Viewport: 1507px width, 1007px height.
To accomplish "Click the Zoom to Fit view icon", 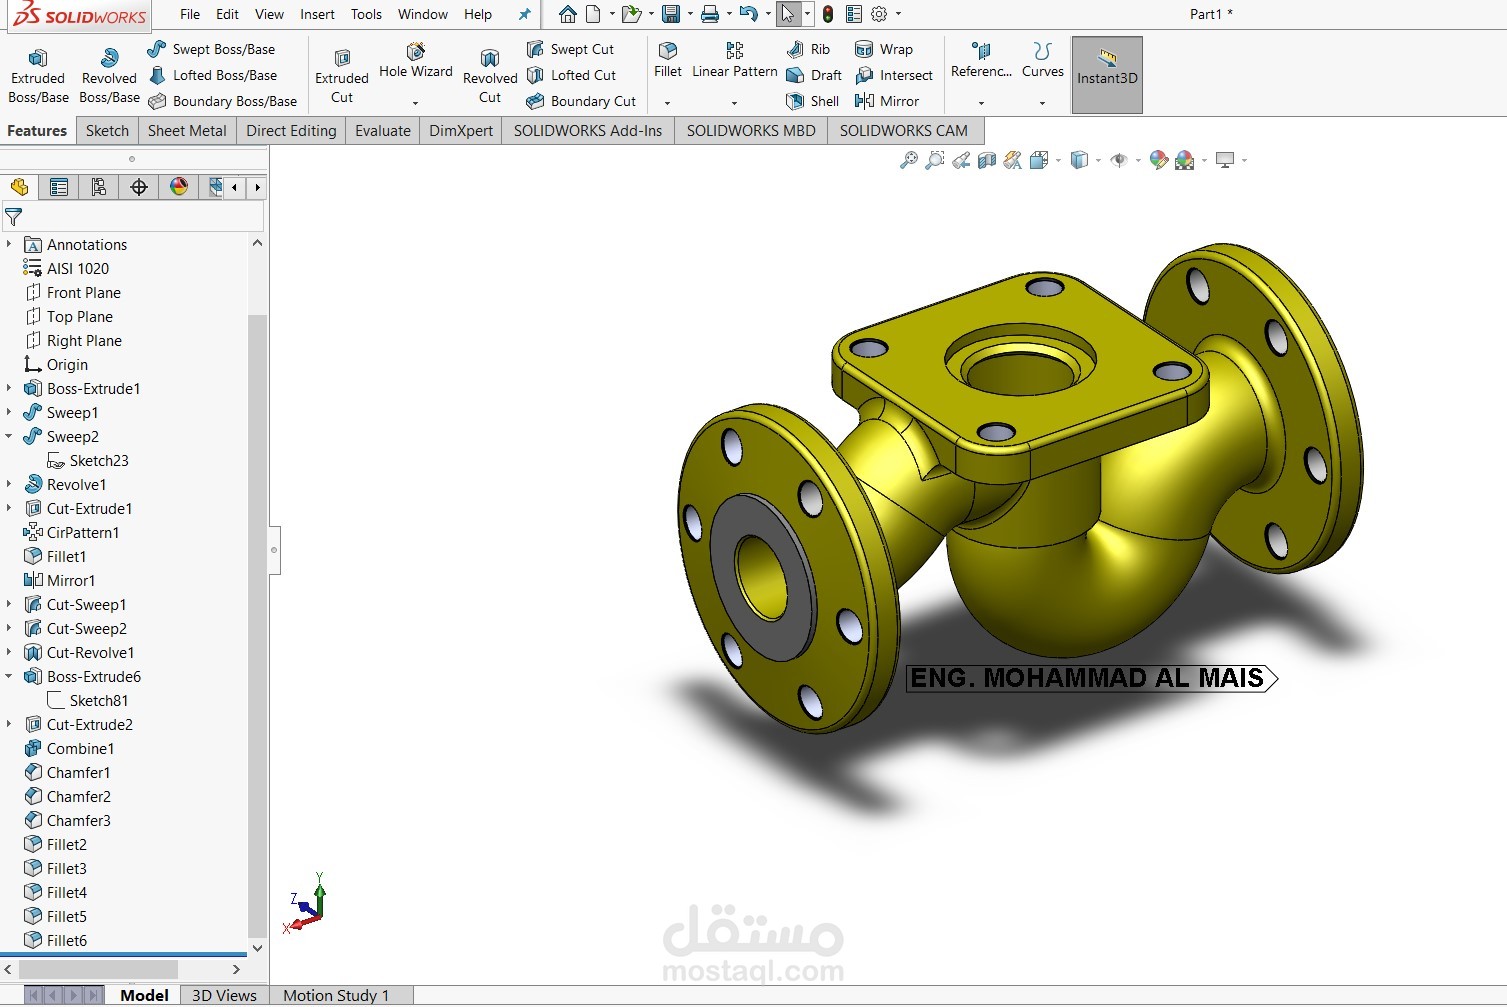I will click(x=909, y=160).
